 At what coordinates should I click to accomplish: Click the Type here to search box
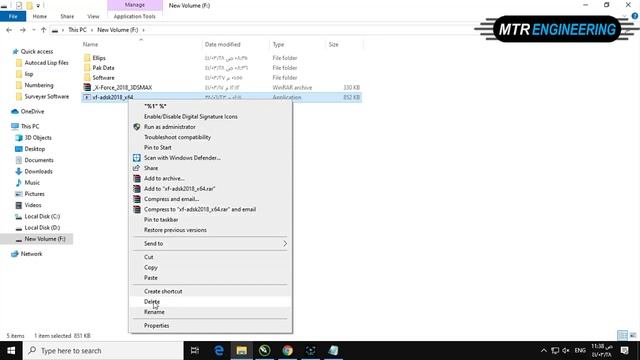point(103,351)
